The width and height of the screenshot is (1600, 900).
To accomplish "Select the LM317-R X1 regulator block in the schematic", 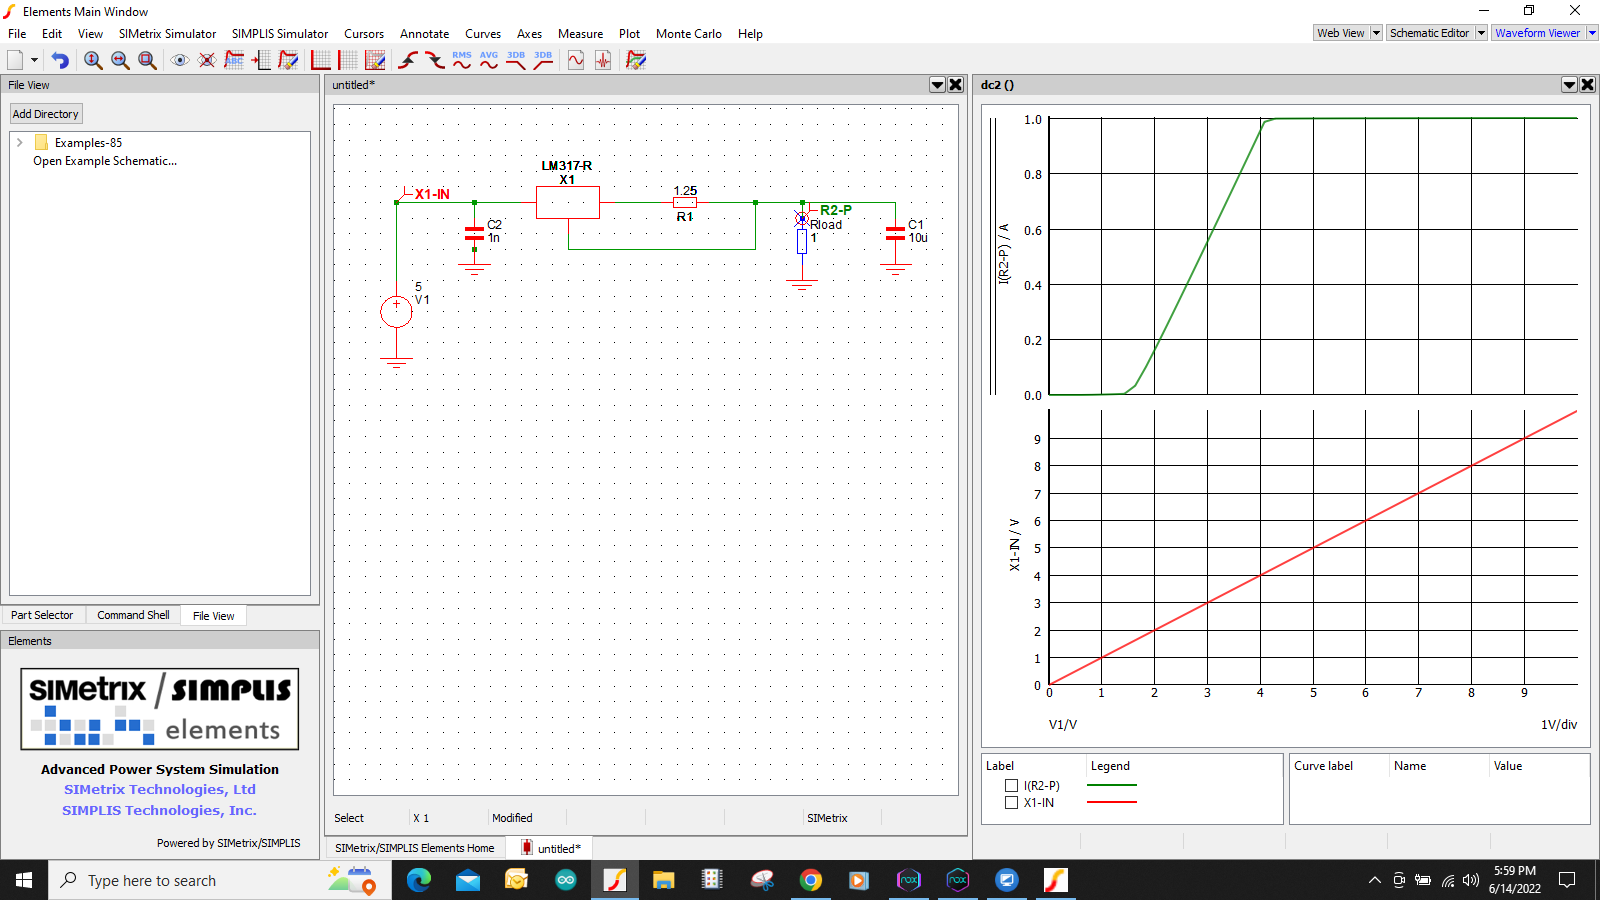I will click(x=568, y=202).
